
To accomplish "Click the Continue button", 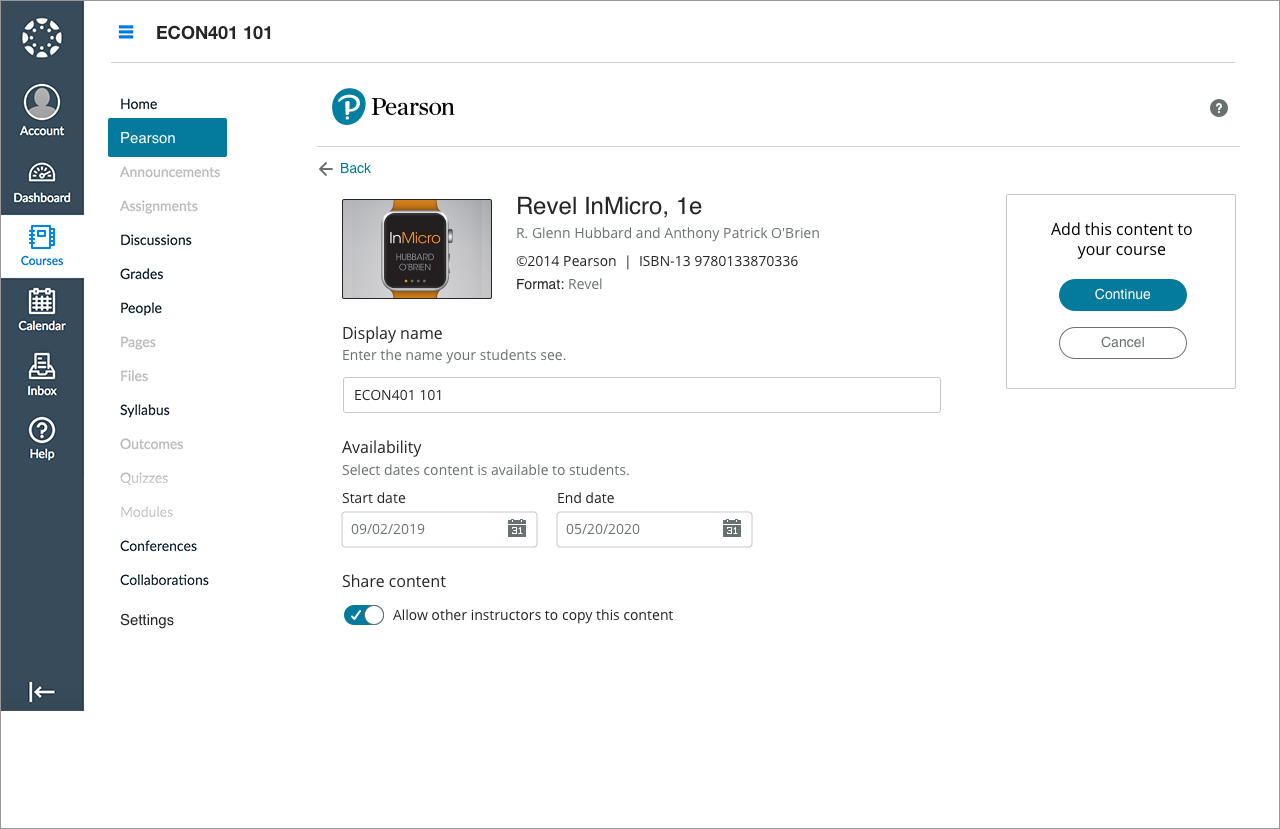I will 1122,294.
